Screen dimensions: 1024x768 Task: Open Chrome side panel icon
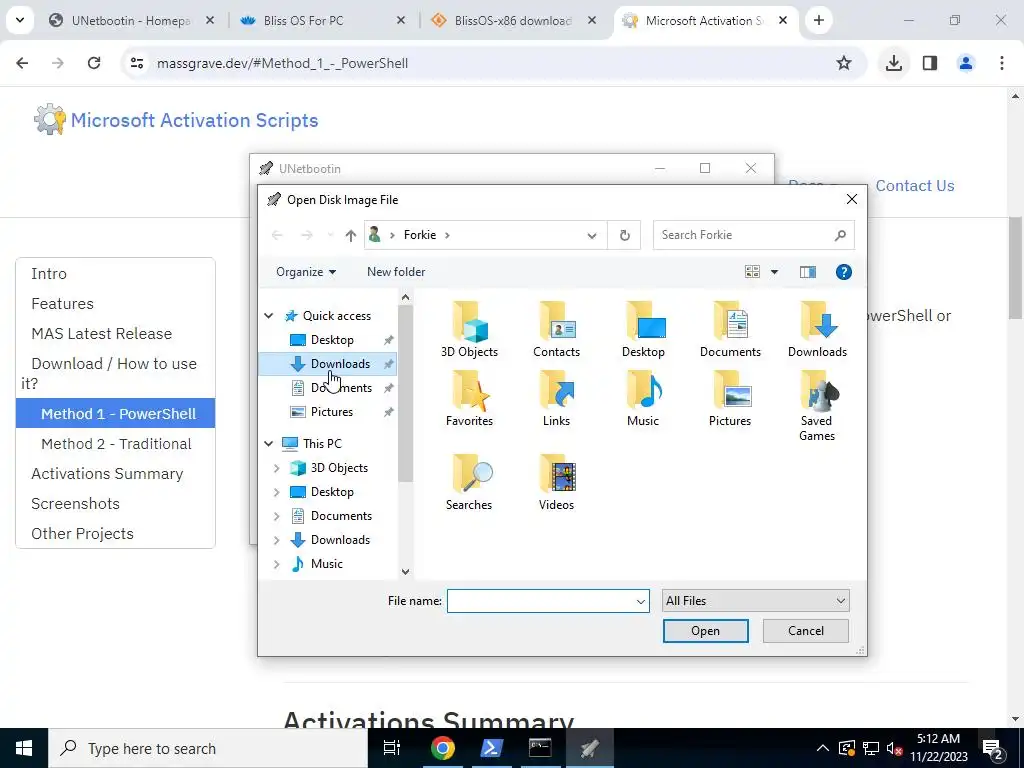pos(930,63)
